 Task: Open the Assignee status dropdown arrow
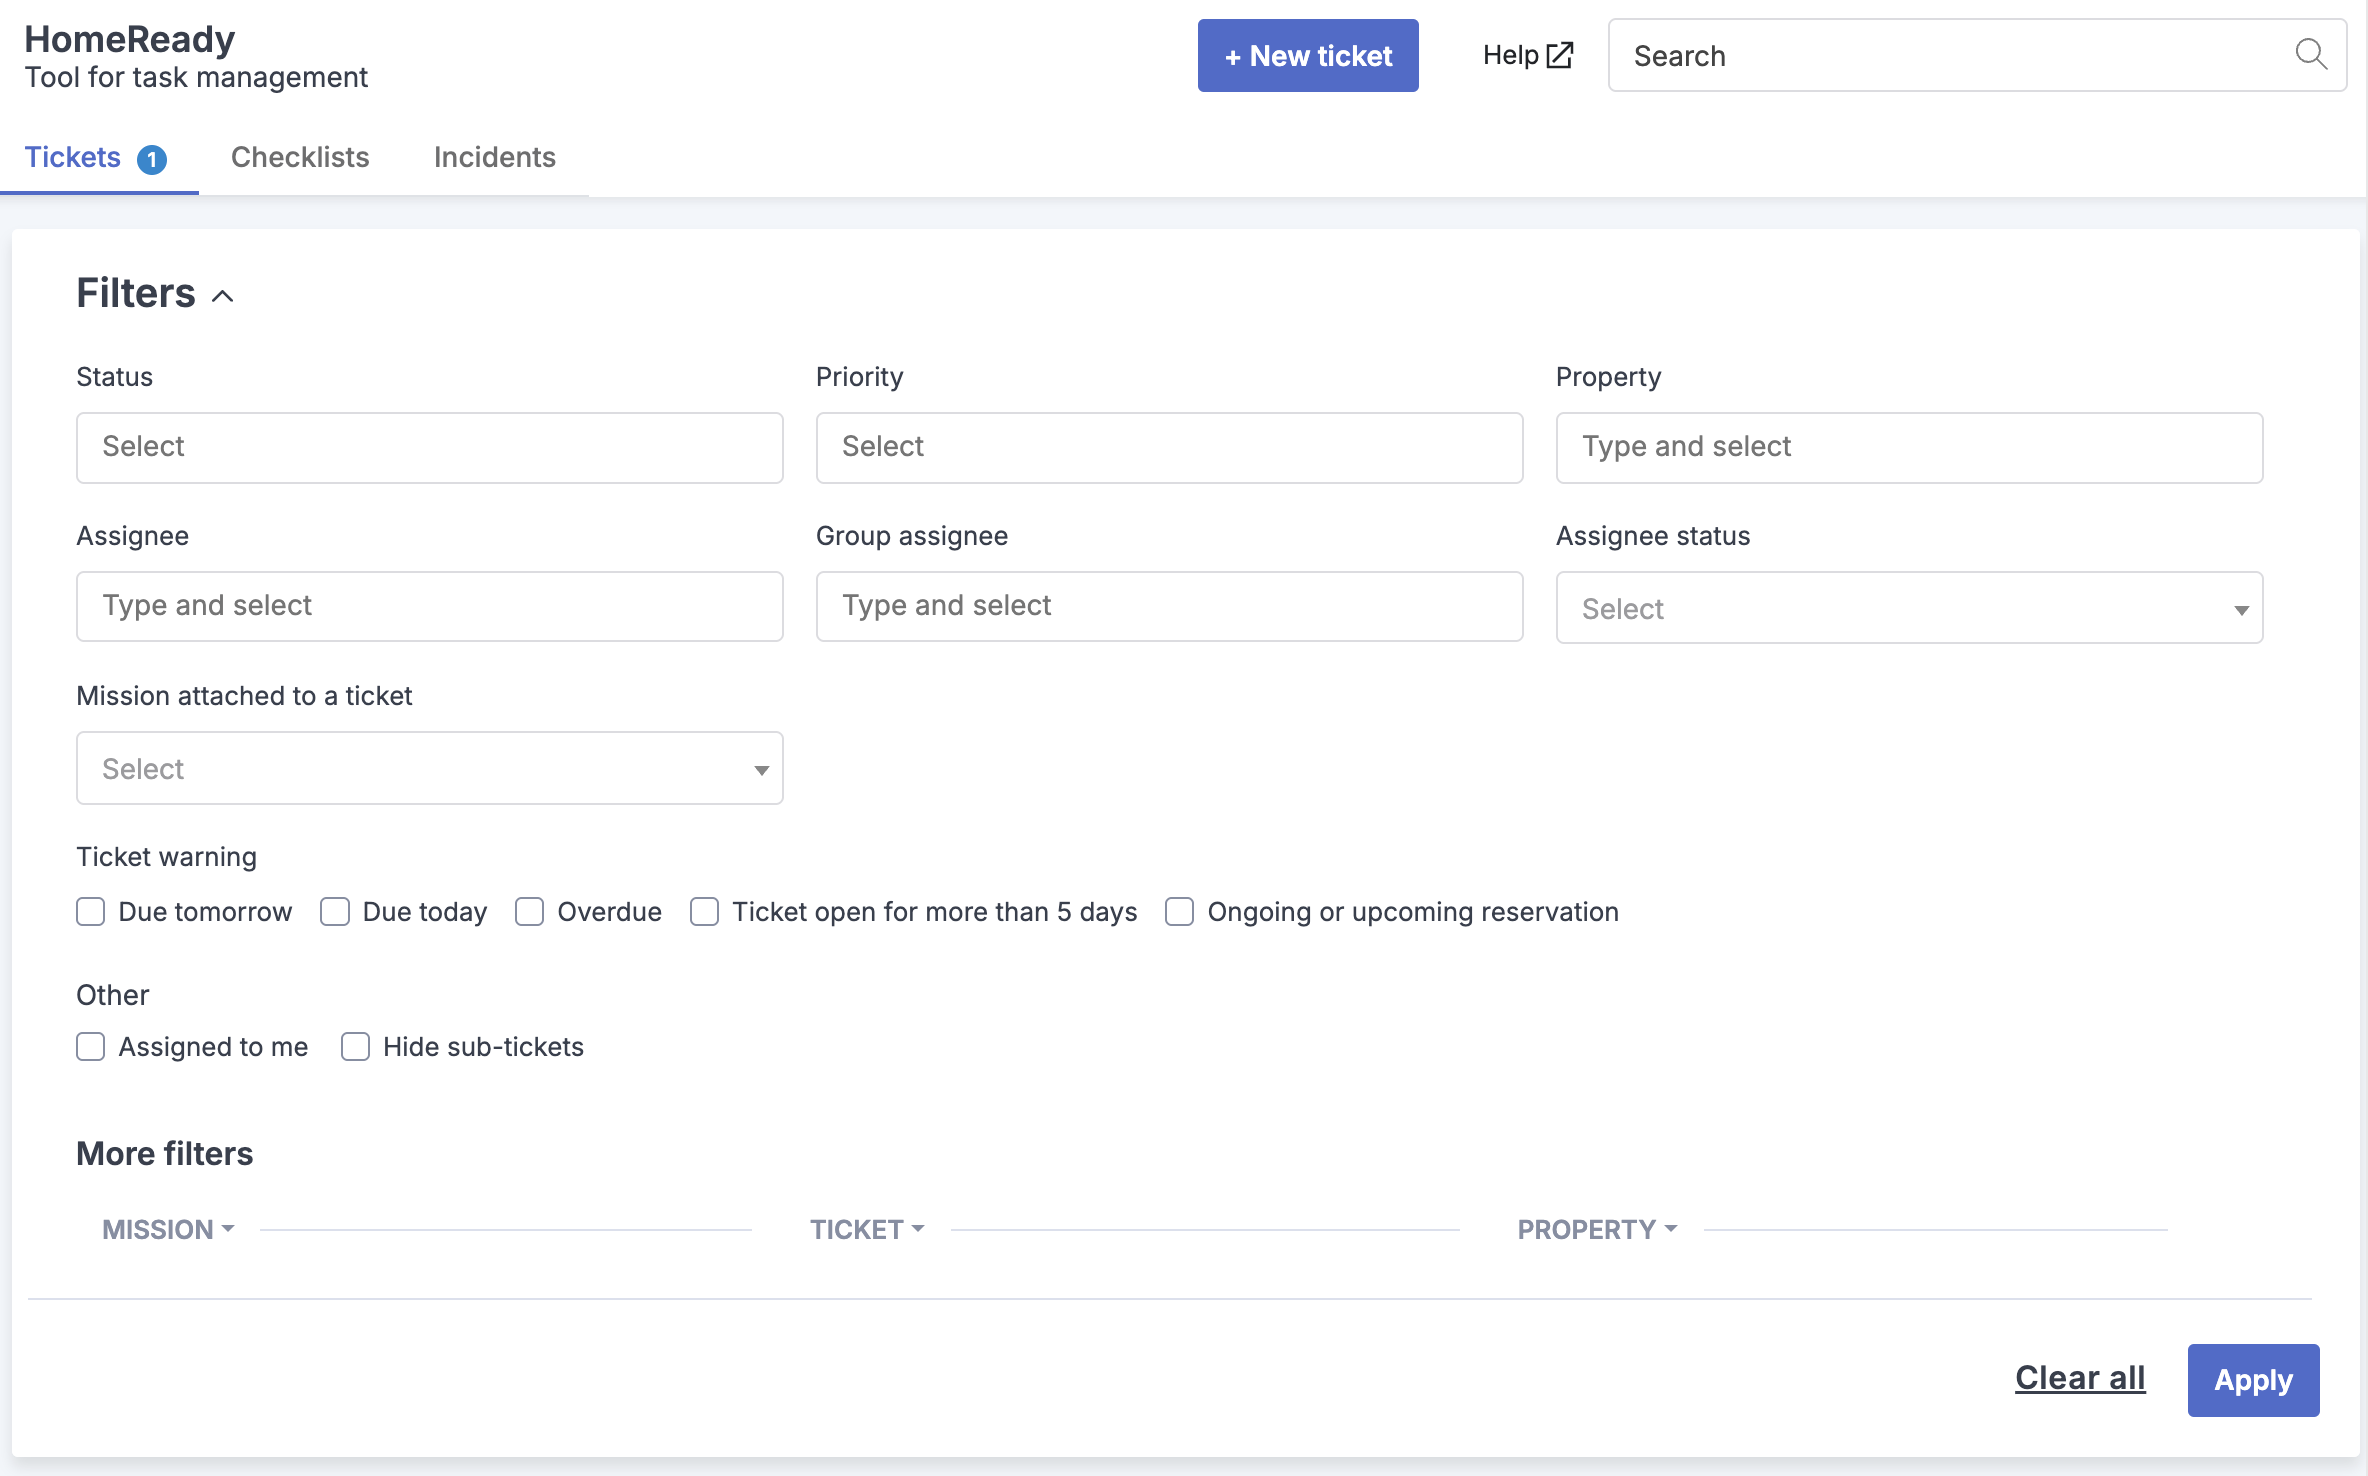[x=2241, y=609]
